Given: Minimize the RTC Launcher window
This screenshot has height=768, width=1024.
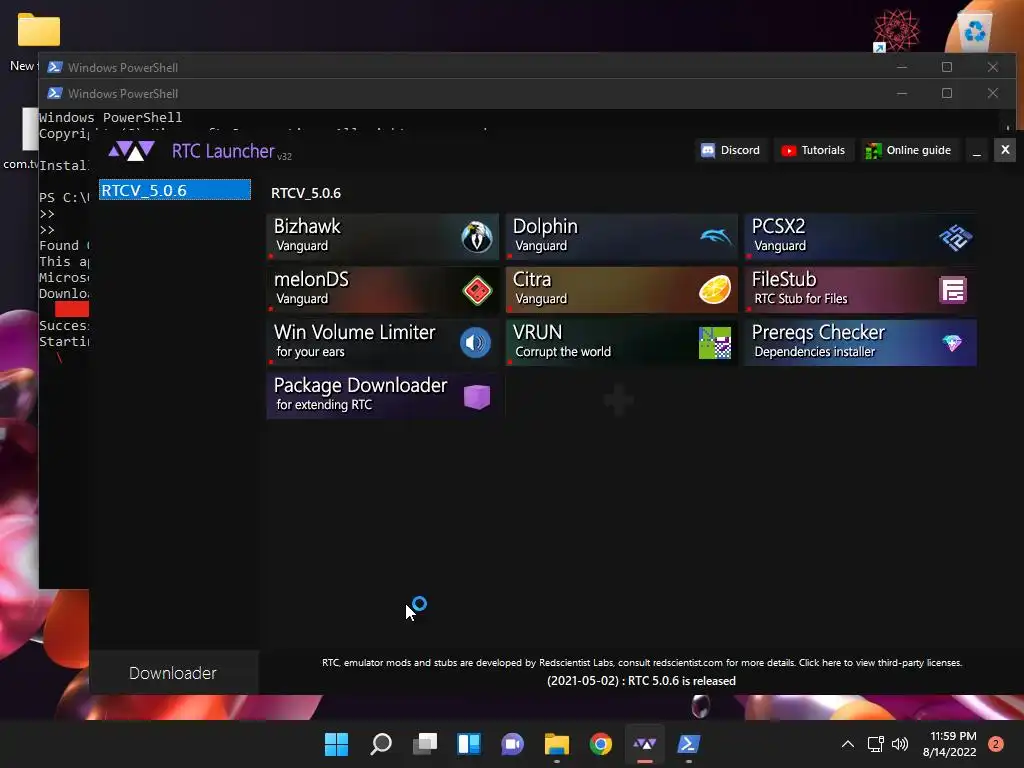Looking at the screenshot, I should 977,151.
